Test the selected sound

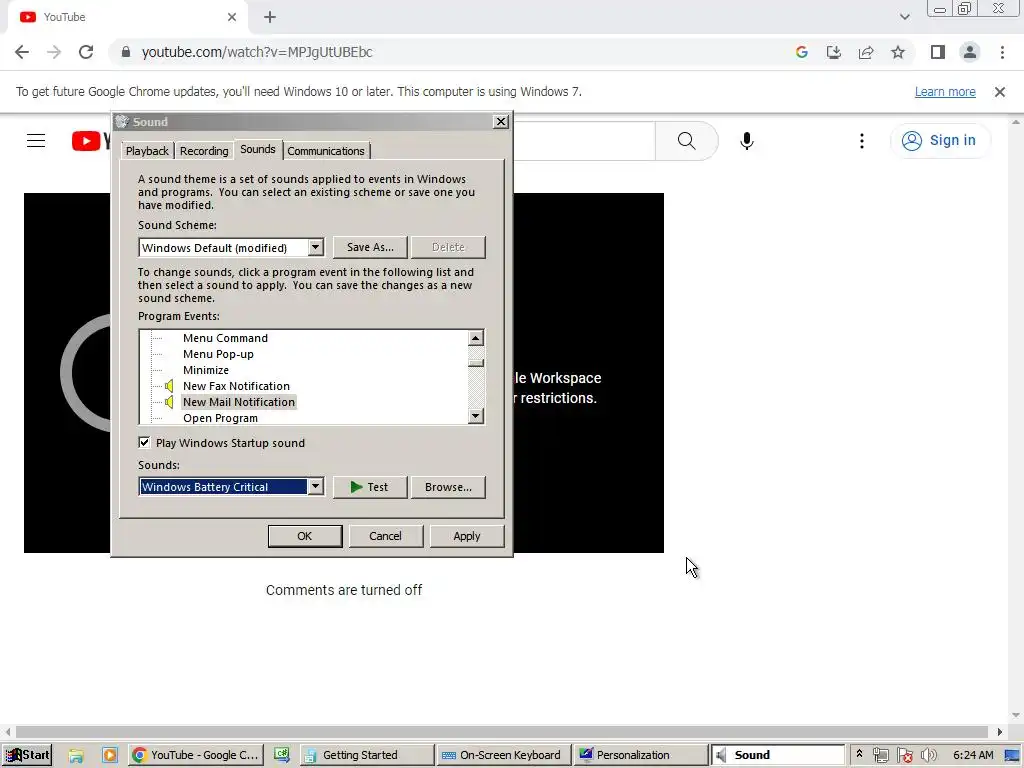click(370, 487)
